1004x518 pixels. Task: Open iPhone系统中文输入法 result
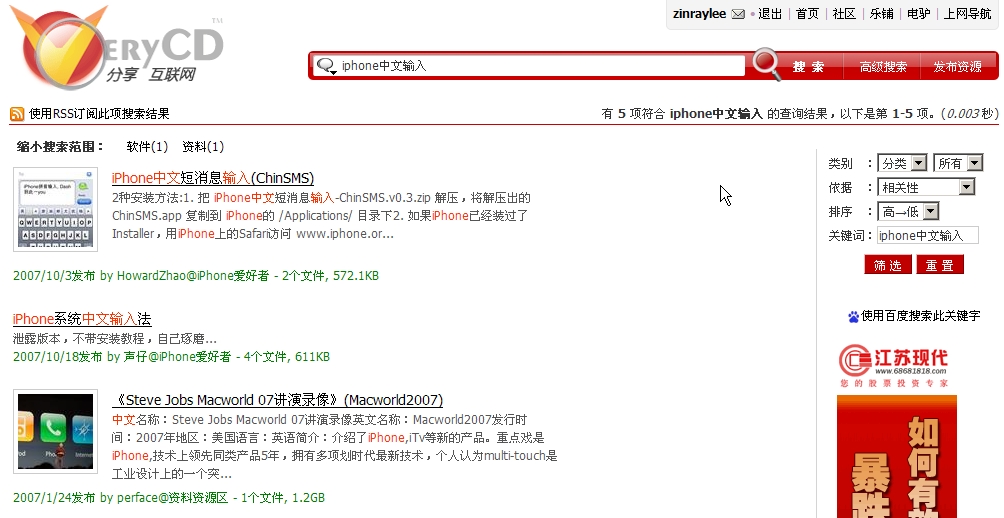pos(82,319)
